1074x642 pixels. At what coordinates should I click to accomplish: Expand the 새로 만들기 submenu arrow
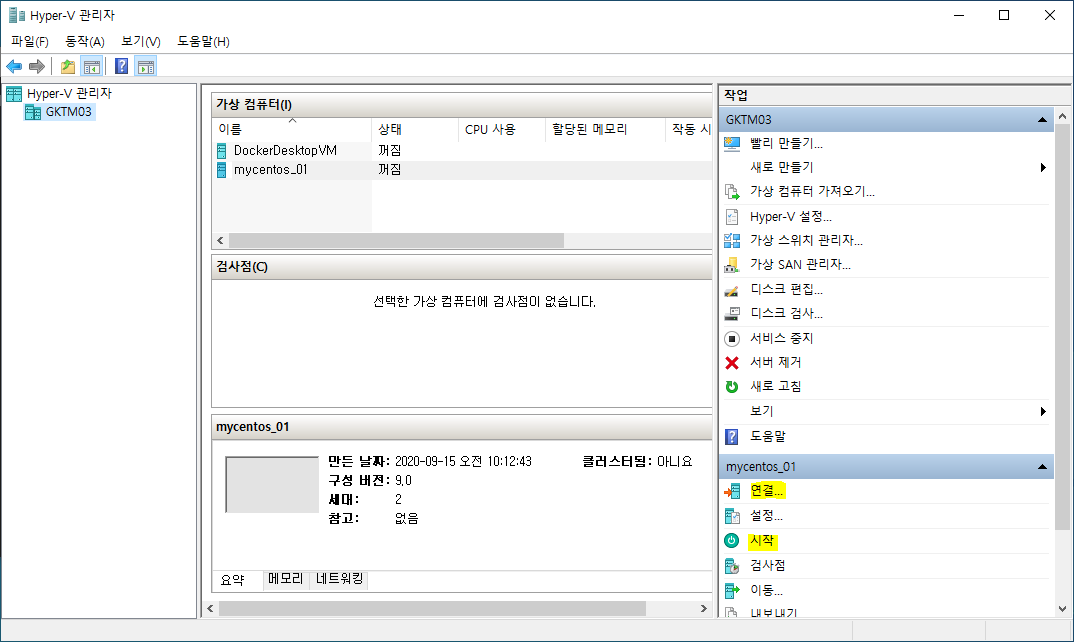point(1042,168)
